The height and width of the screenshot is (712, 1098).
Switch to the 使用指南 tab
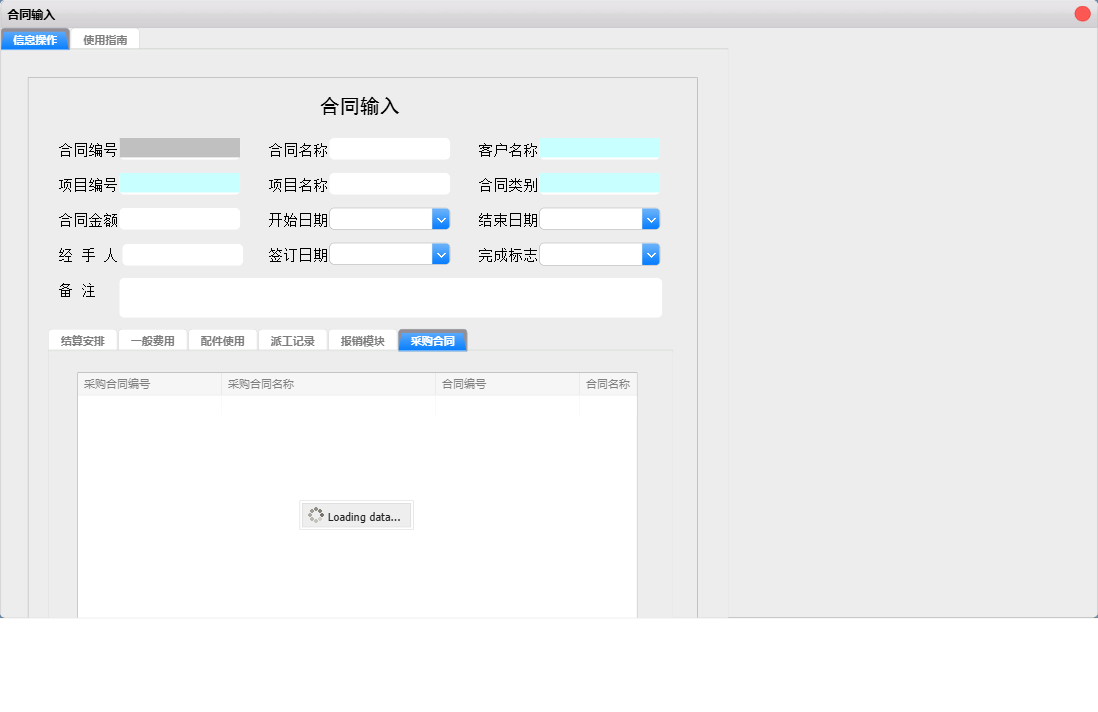105,38
